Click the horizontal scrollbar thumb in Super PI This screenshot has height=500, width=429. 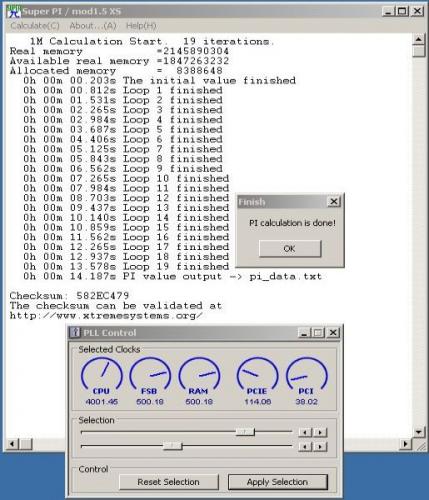coord(25,444)
